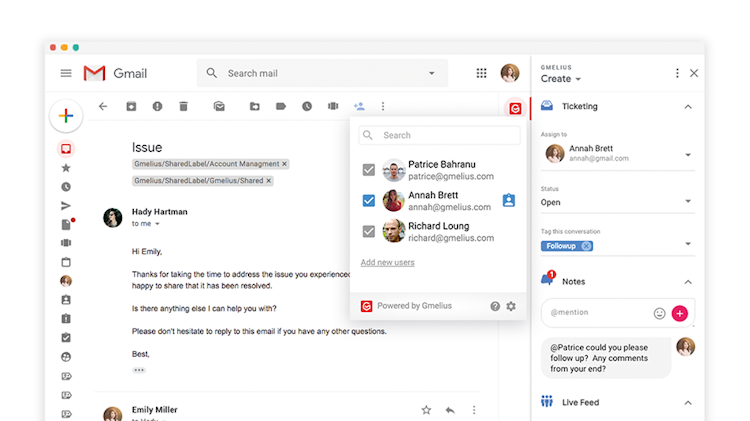Viewport: 750px width, 421px height.
Task: Click the search magnifier icon in Search mail
Action: 211,73
